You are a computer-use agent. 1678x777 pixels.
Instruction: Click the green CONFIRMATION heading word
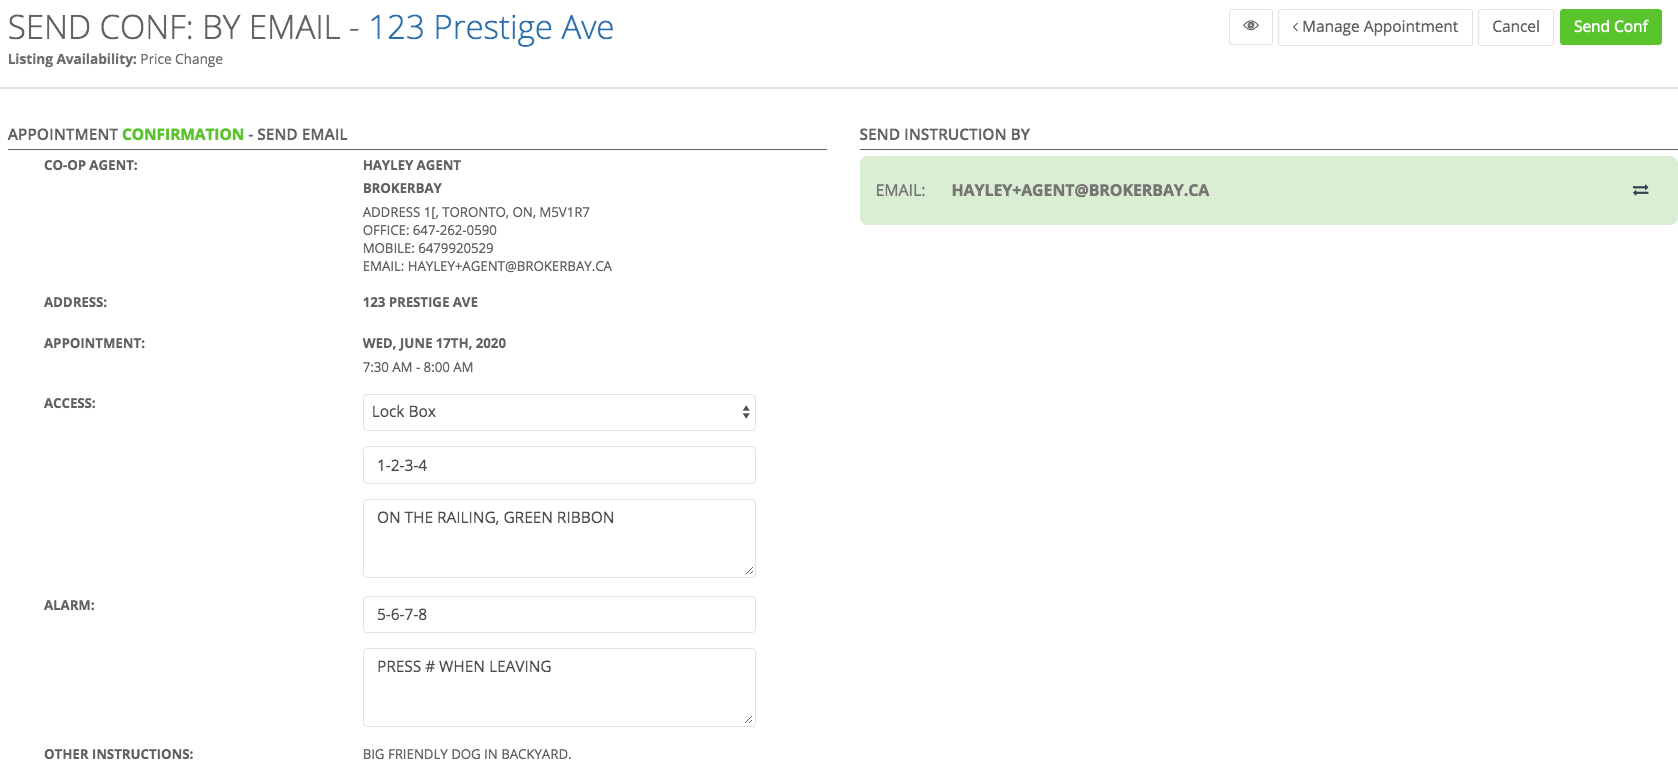(183, 134)
